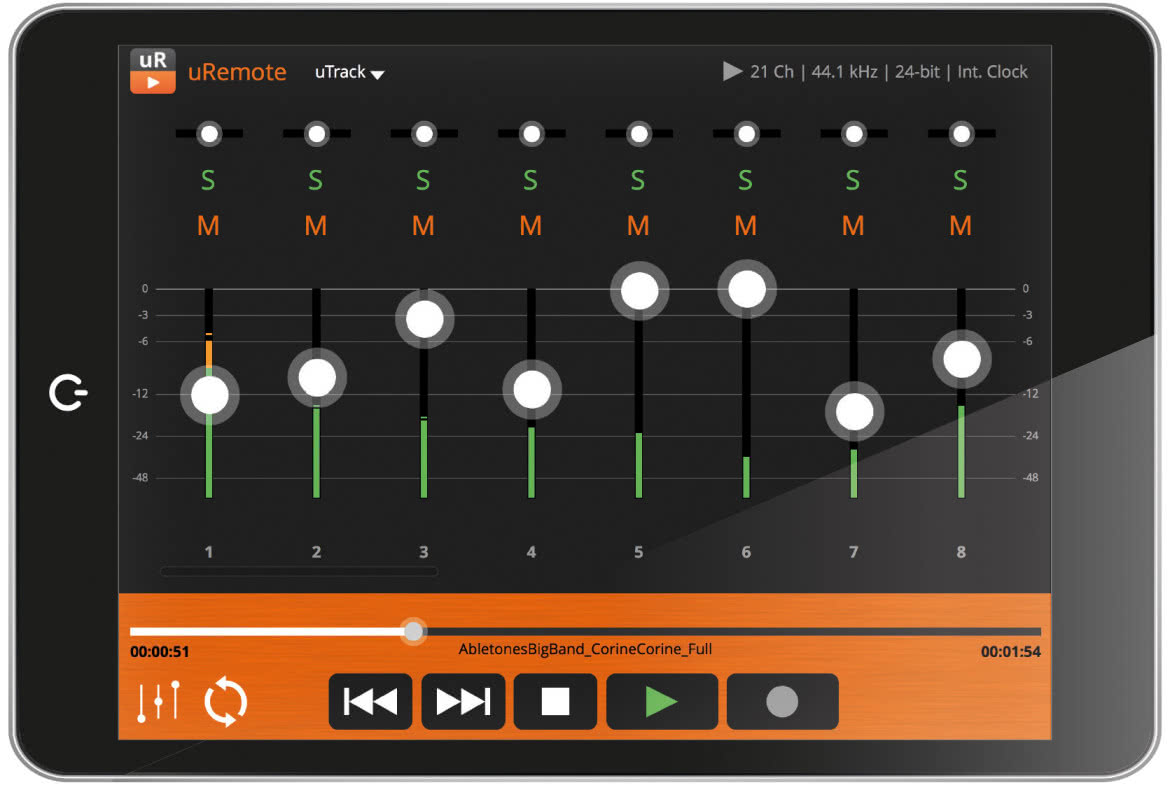Click channel 1 fader handle
This screenshot has width=1170, height=785.
[210, 395]
